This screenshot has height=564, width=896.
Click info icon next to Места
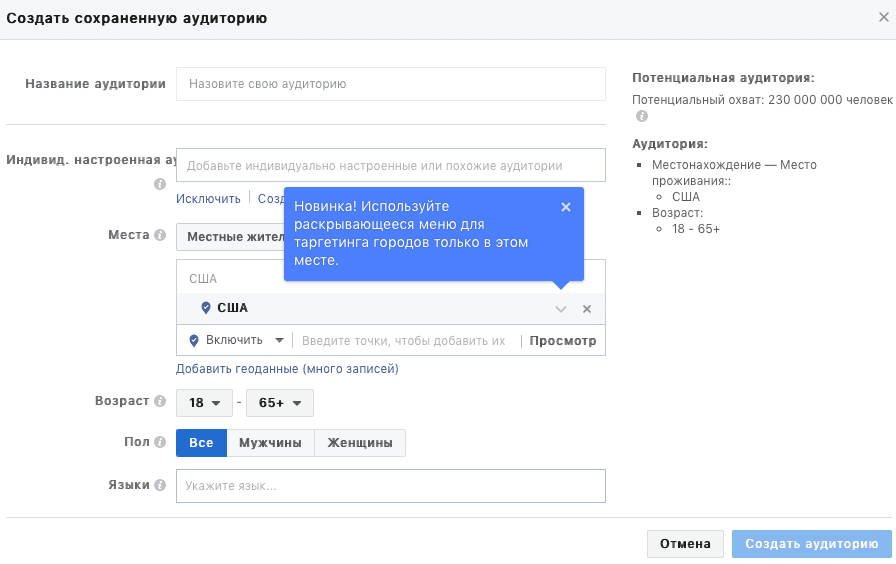pyautogui.click(x=160, y=235)
